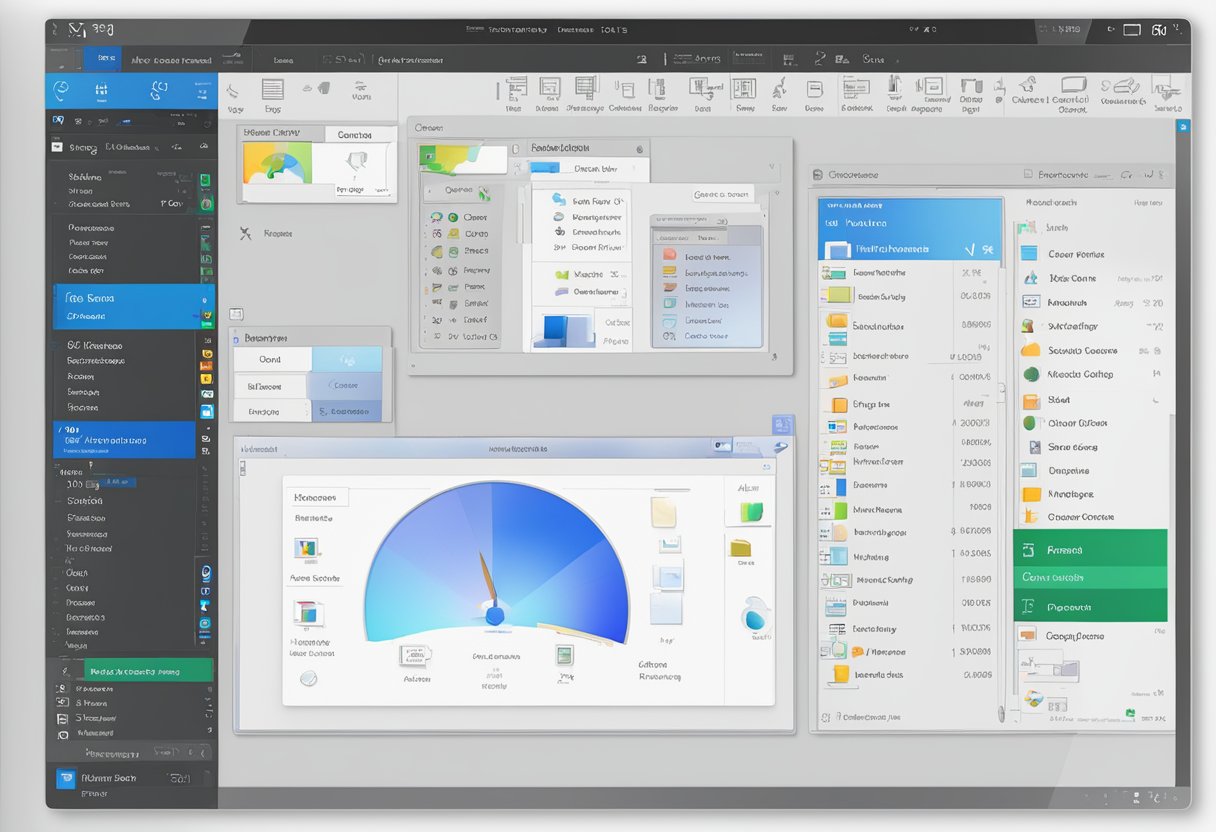Open the green folder icon in the gauge window
This screenshot has width=1216, height=832.
tap(750, 513)
